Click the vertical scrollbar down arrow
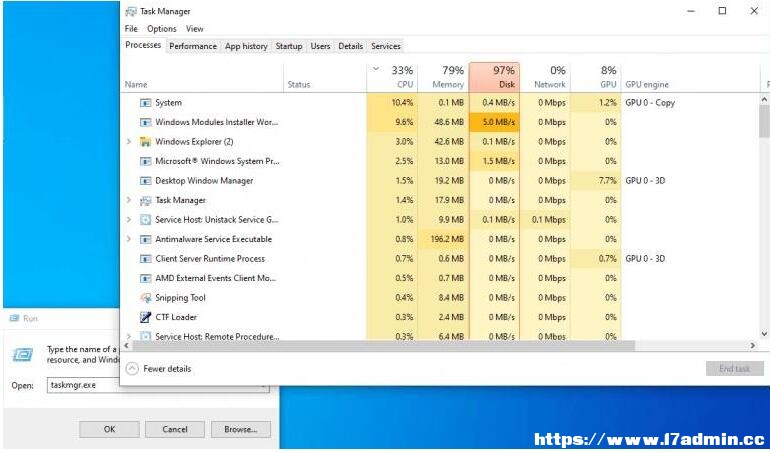 click(764, 334)
